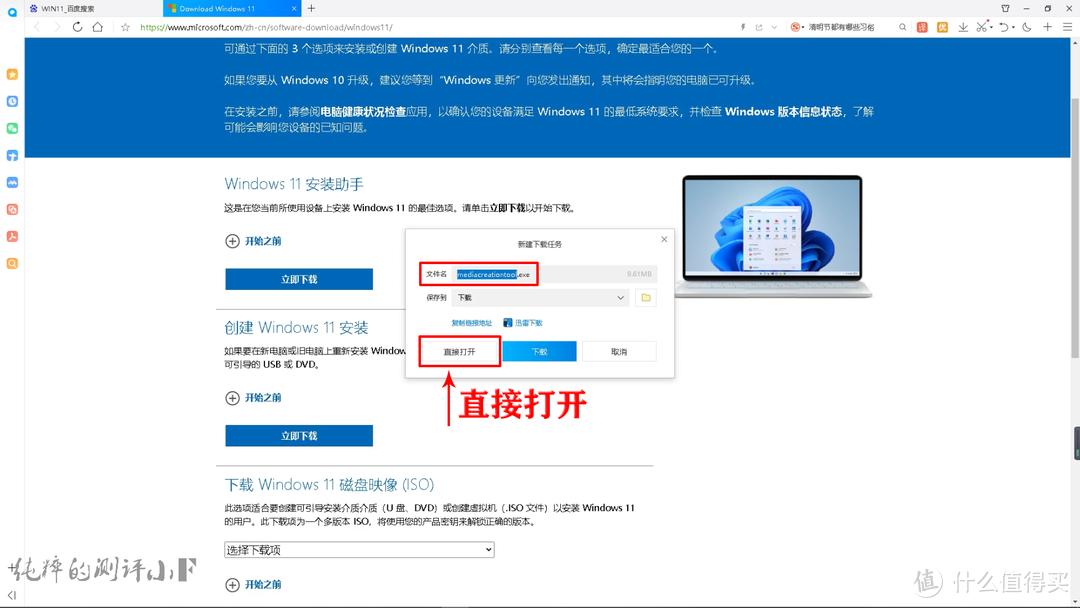Open the PDF tool in left sidebar
This screenshot has width=1080, height=608.
pyautogui.click(x=12, y=236)
